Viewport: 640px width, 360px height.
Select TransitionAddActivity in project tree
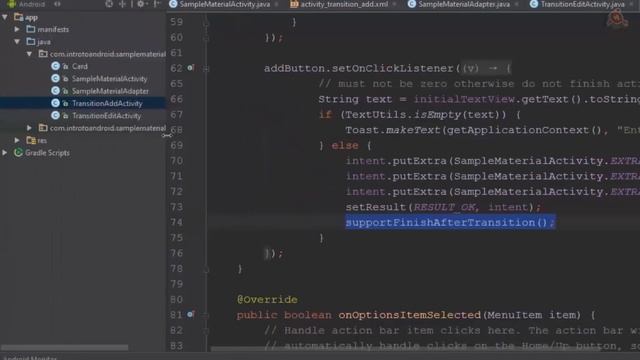pos(107,103)
